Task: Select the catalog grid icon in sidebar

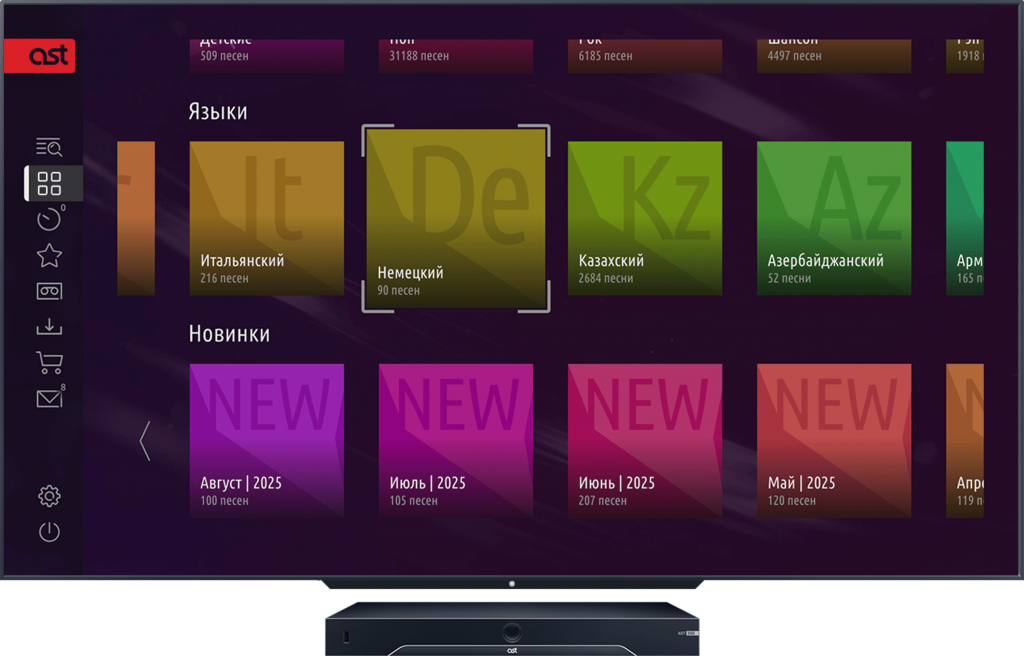Action: [49, 183]
